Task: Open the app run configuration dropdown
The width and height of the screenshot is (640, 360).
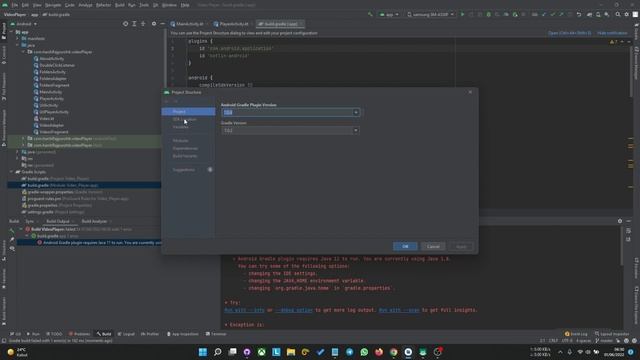Action: tap(389, 14)
